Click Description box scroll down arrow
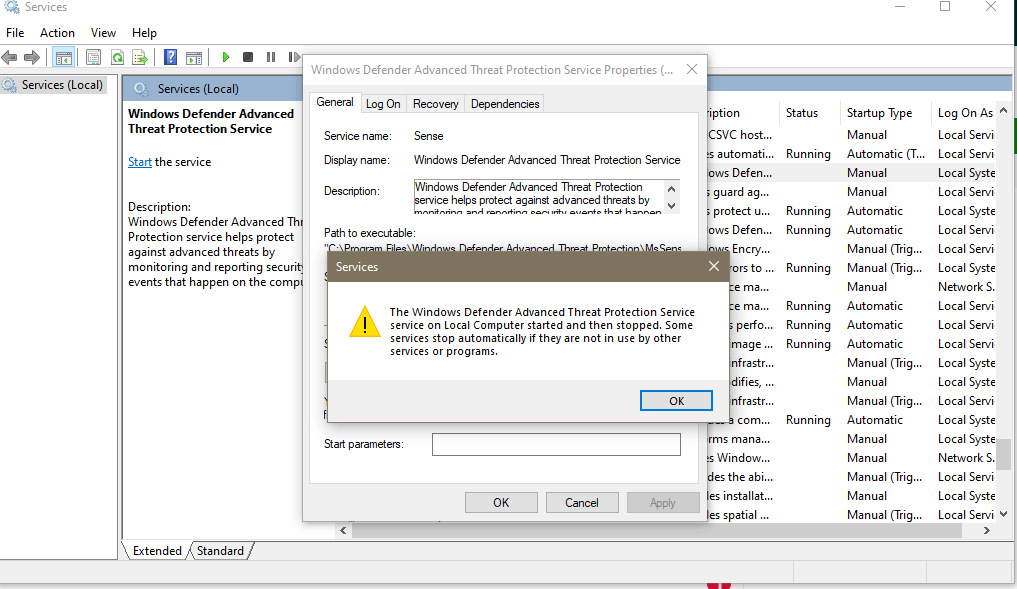The image size is (1017, 589). pos(671,206)
